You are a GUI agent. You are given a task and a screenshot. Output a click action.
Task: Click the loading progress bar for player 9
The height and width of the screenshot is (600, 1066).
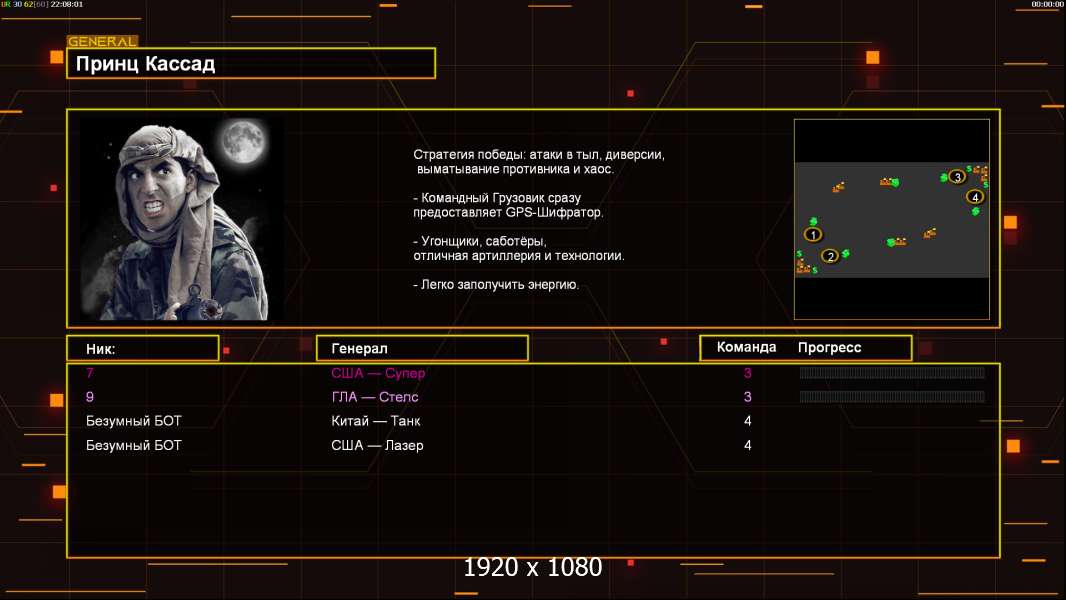point(892,397)
